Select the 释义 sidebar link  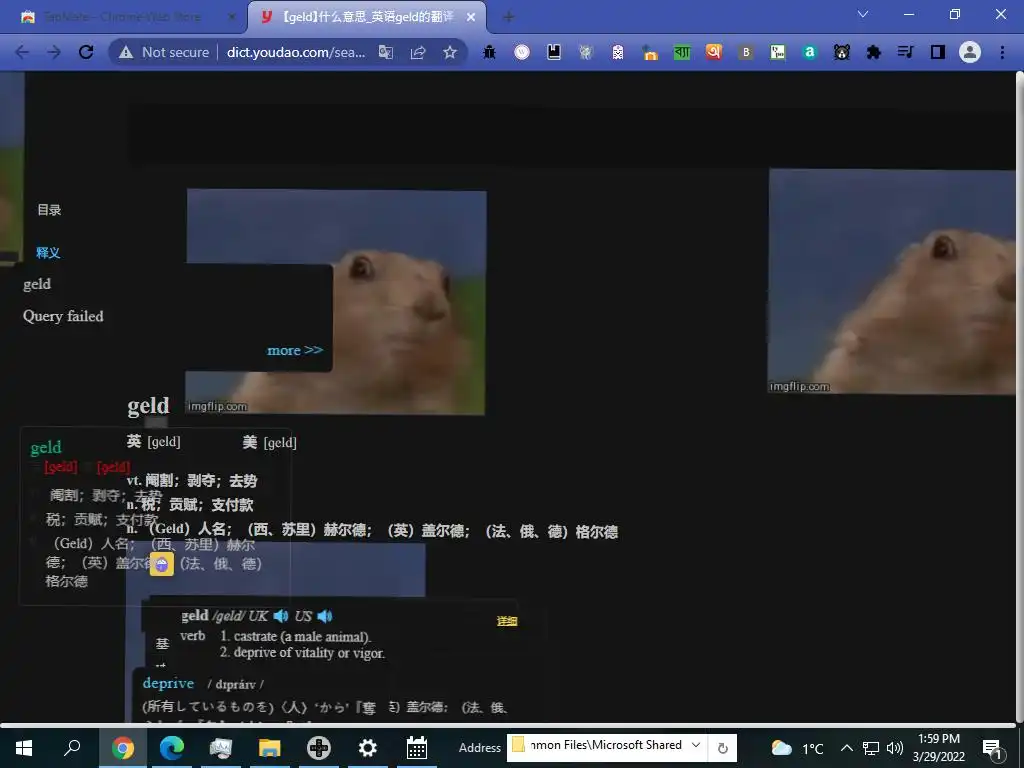pos(48,253)
